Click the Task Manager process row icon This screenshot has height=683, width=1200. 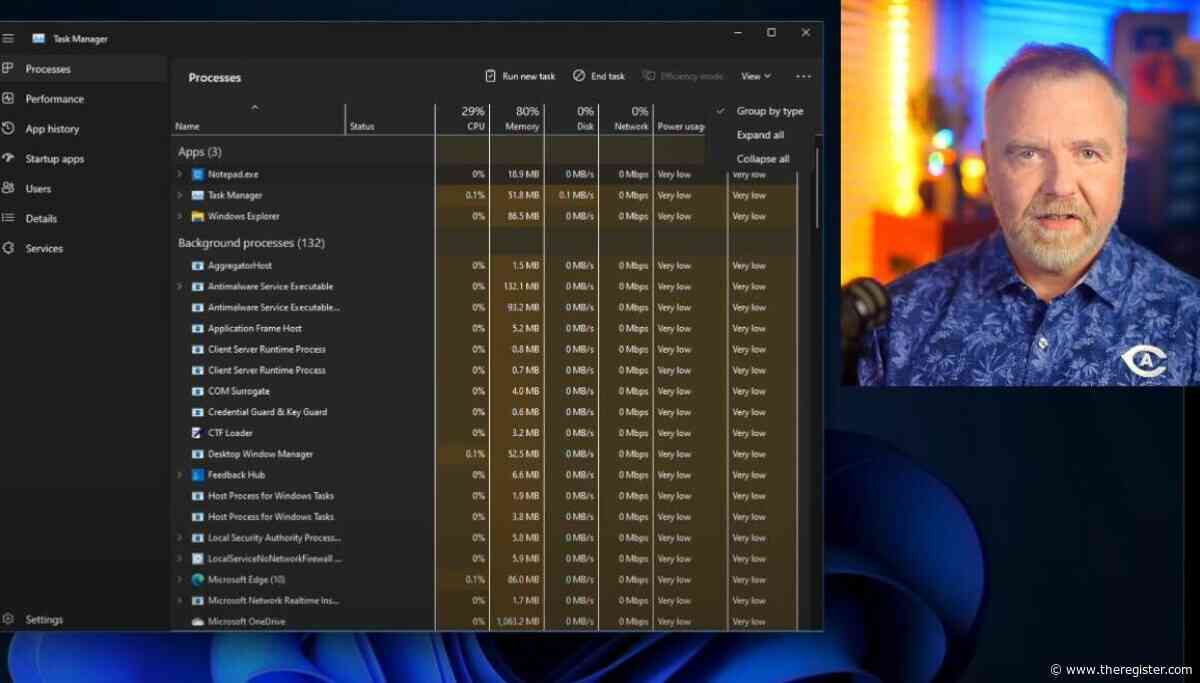[197, 195]
